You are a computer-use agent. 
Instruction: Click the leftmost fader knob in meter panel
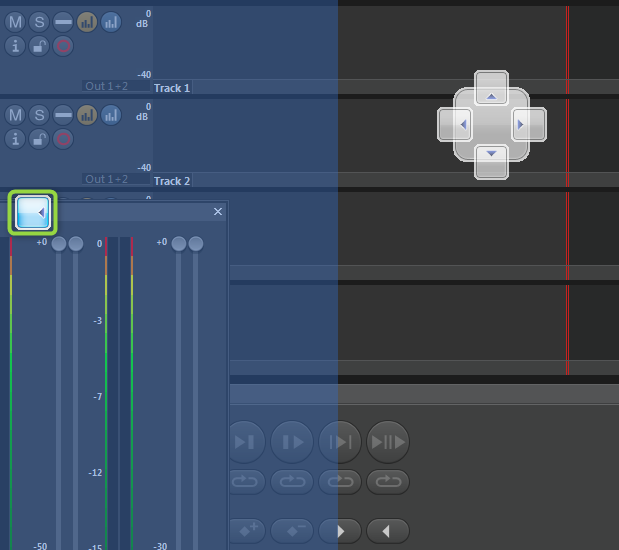(59, 244)
